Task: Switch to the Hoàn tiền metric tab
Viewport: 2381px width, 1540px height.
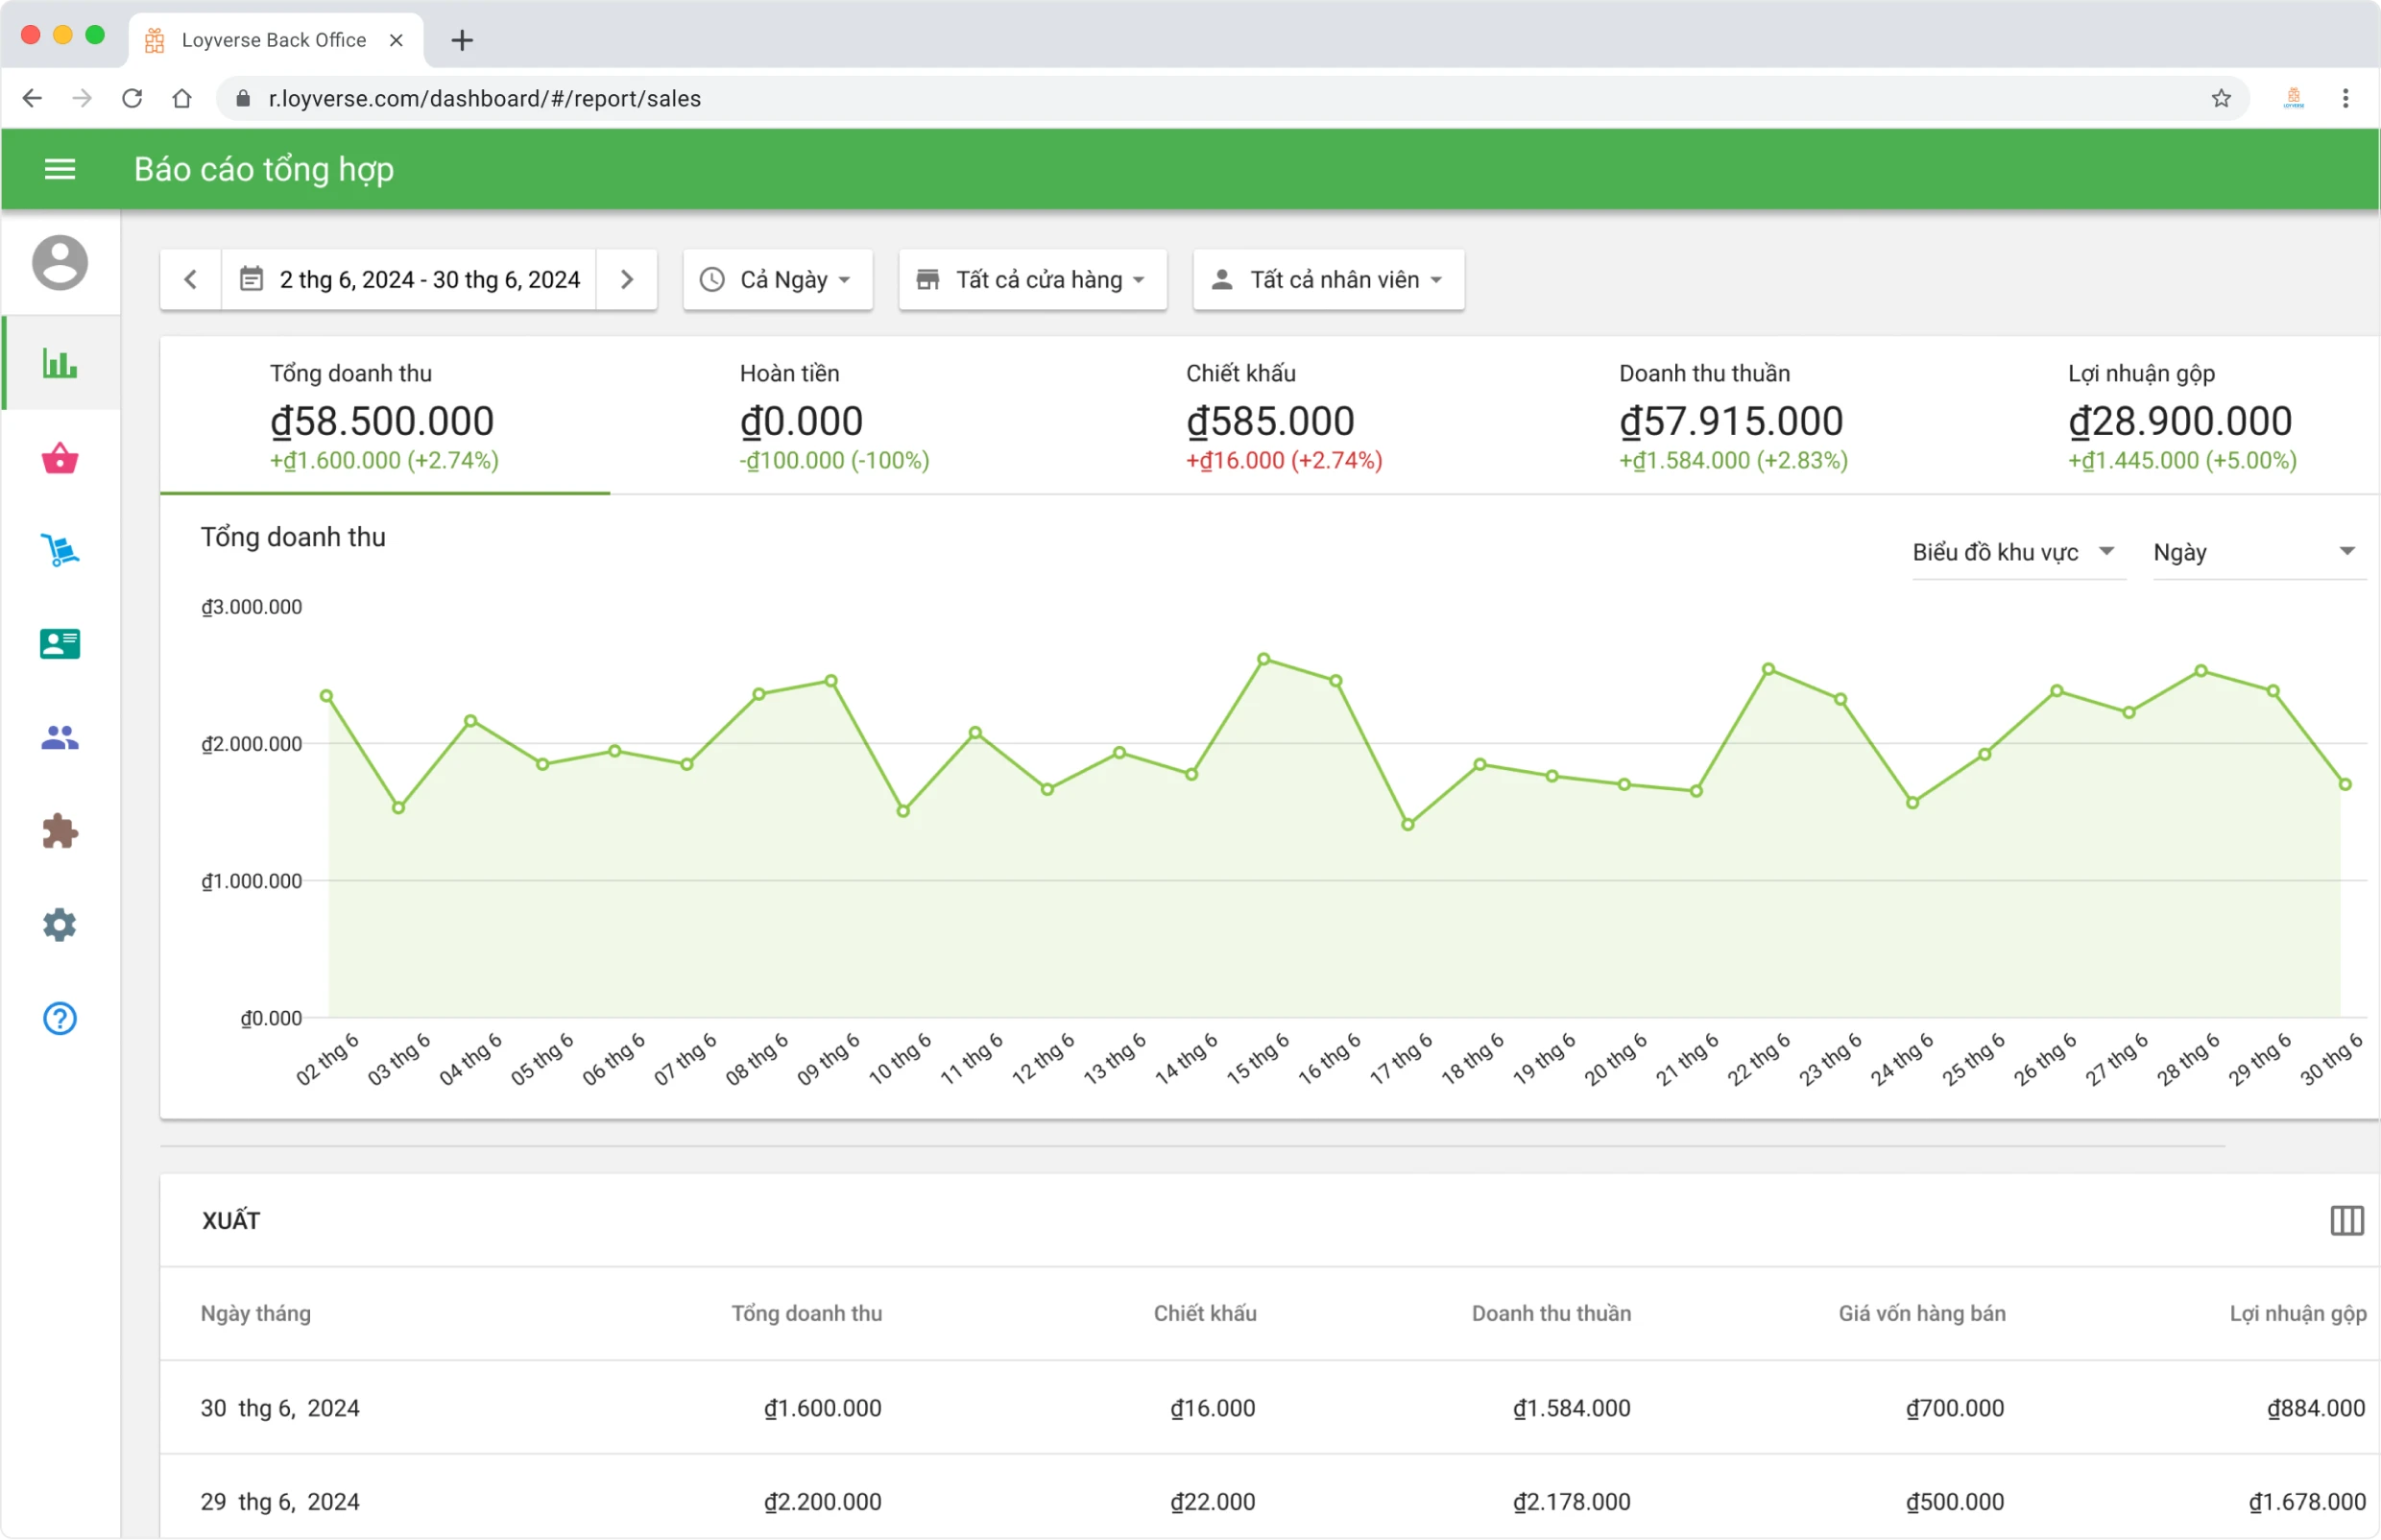Action: [x=833, y=415]
